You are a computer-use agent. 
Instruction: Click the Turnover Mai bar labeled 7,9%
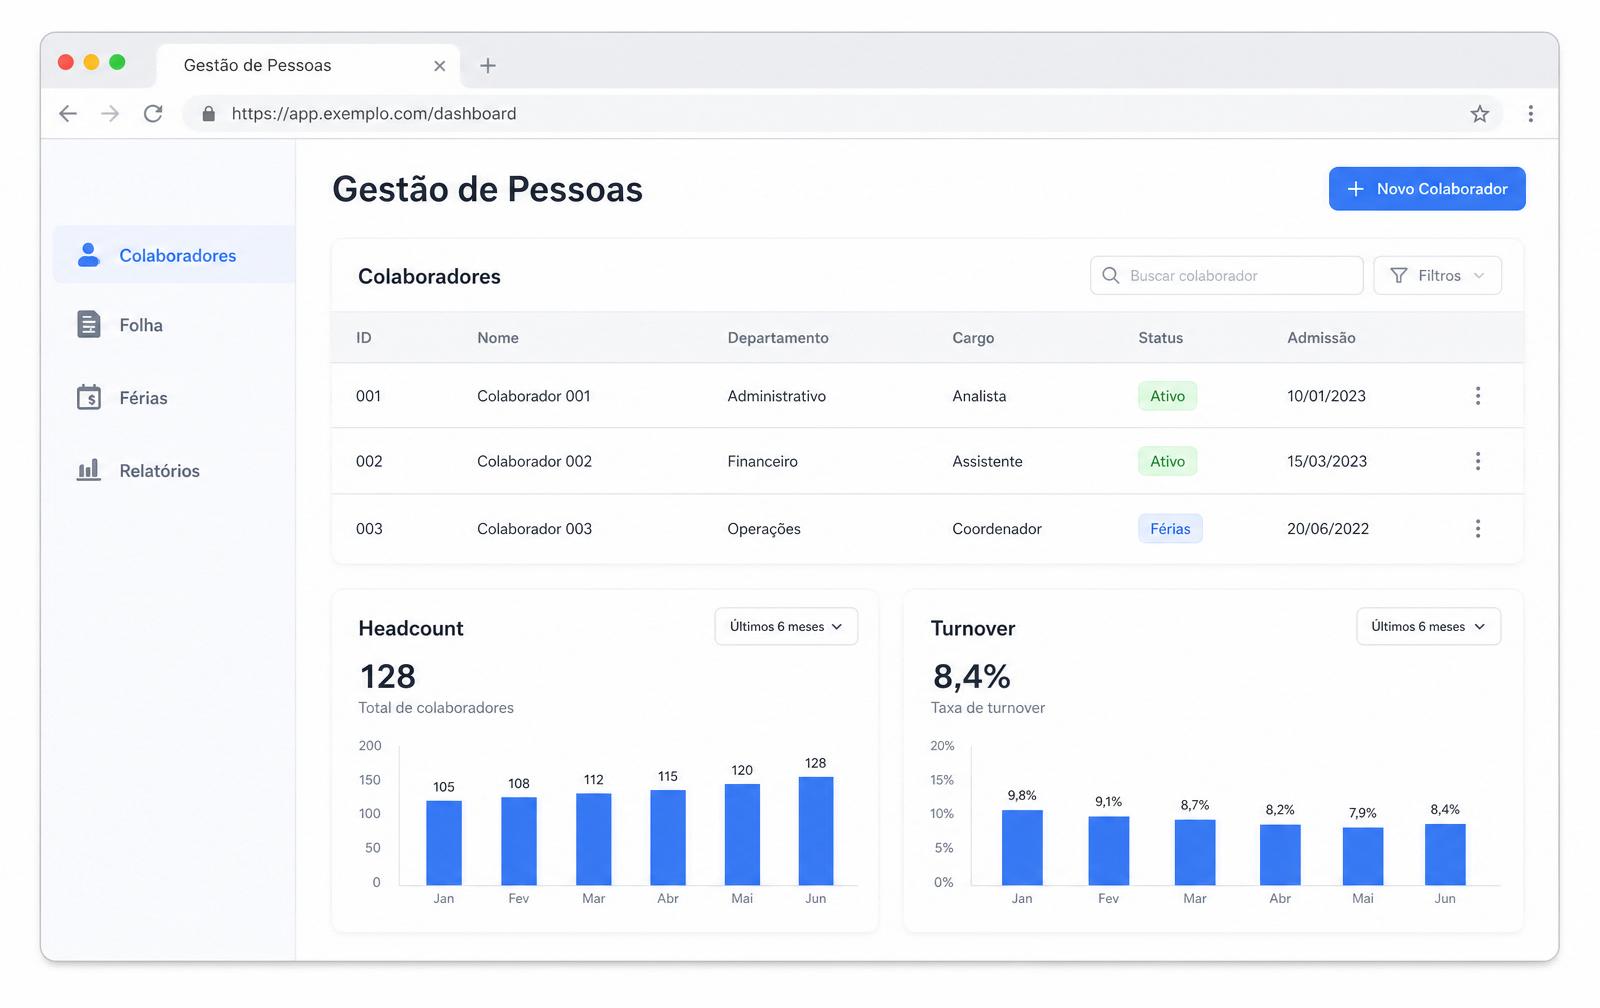pyautogui.click(x=1363, y=856)
